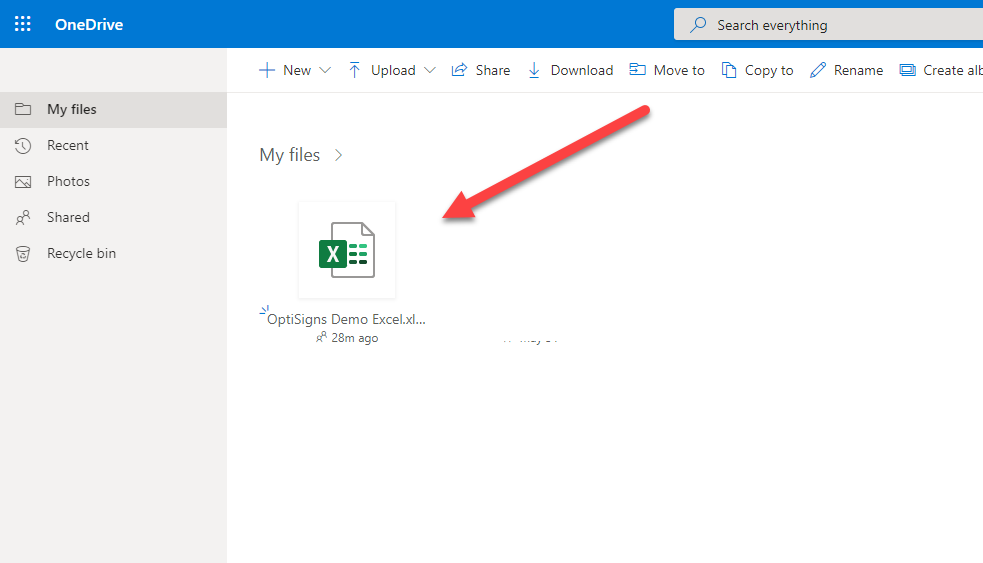Select the Move to command

[667, 70]
